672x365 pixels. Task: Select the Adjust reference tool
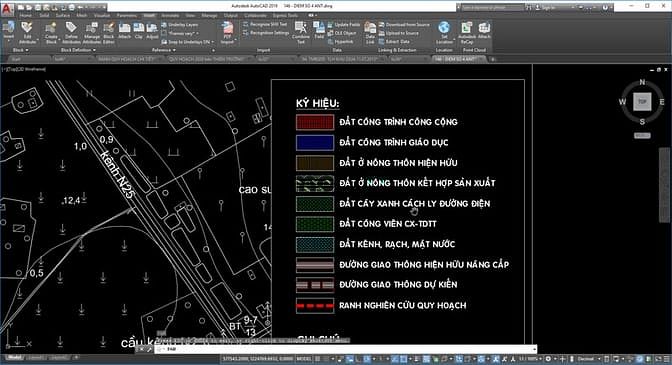click(x=152, y=31)
